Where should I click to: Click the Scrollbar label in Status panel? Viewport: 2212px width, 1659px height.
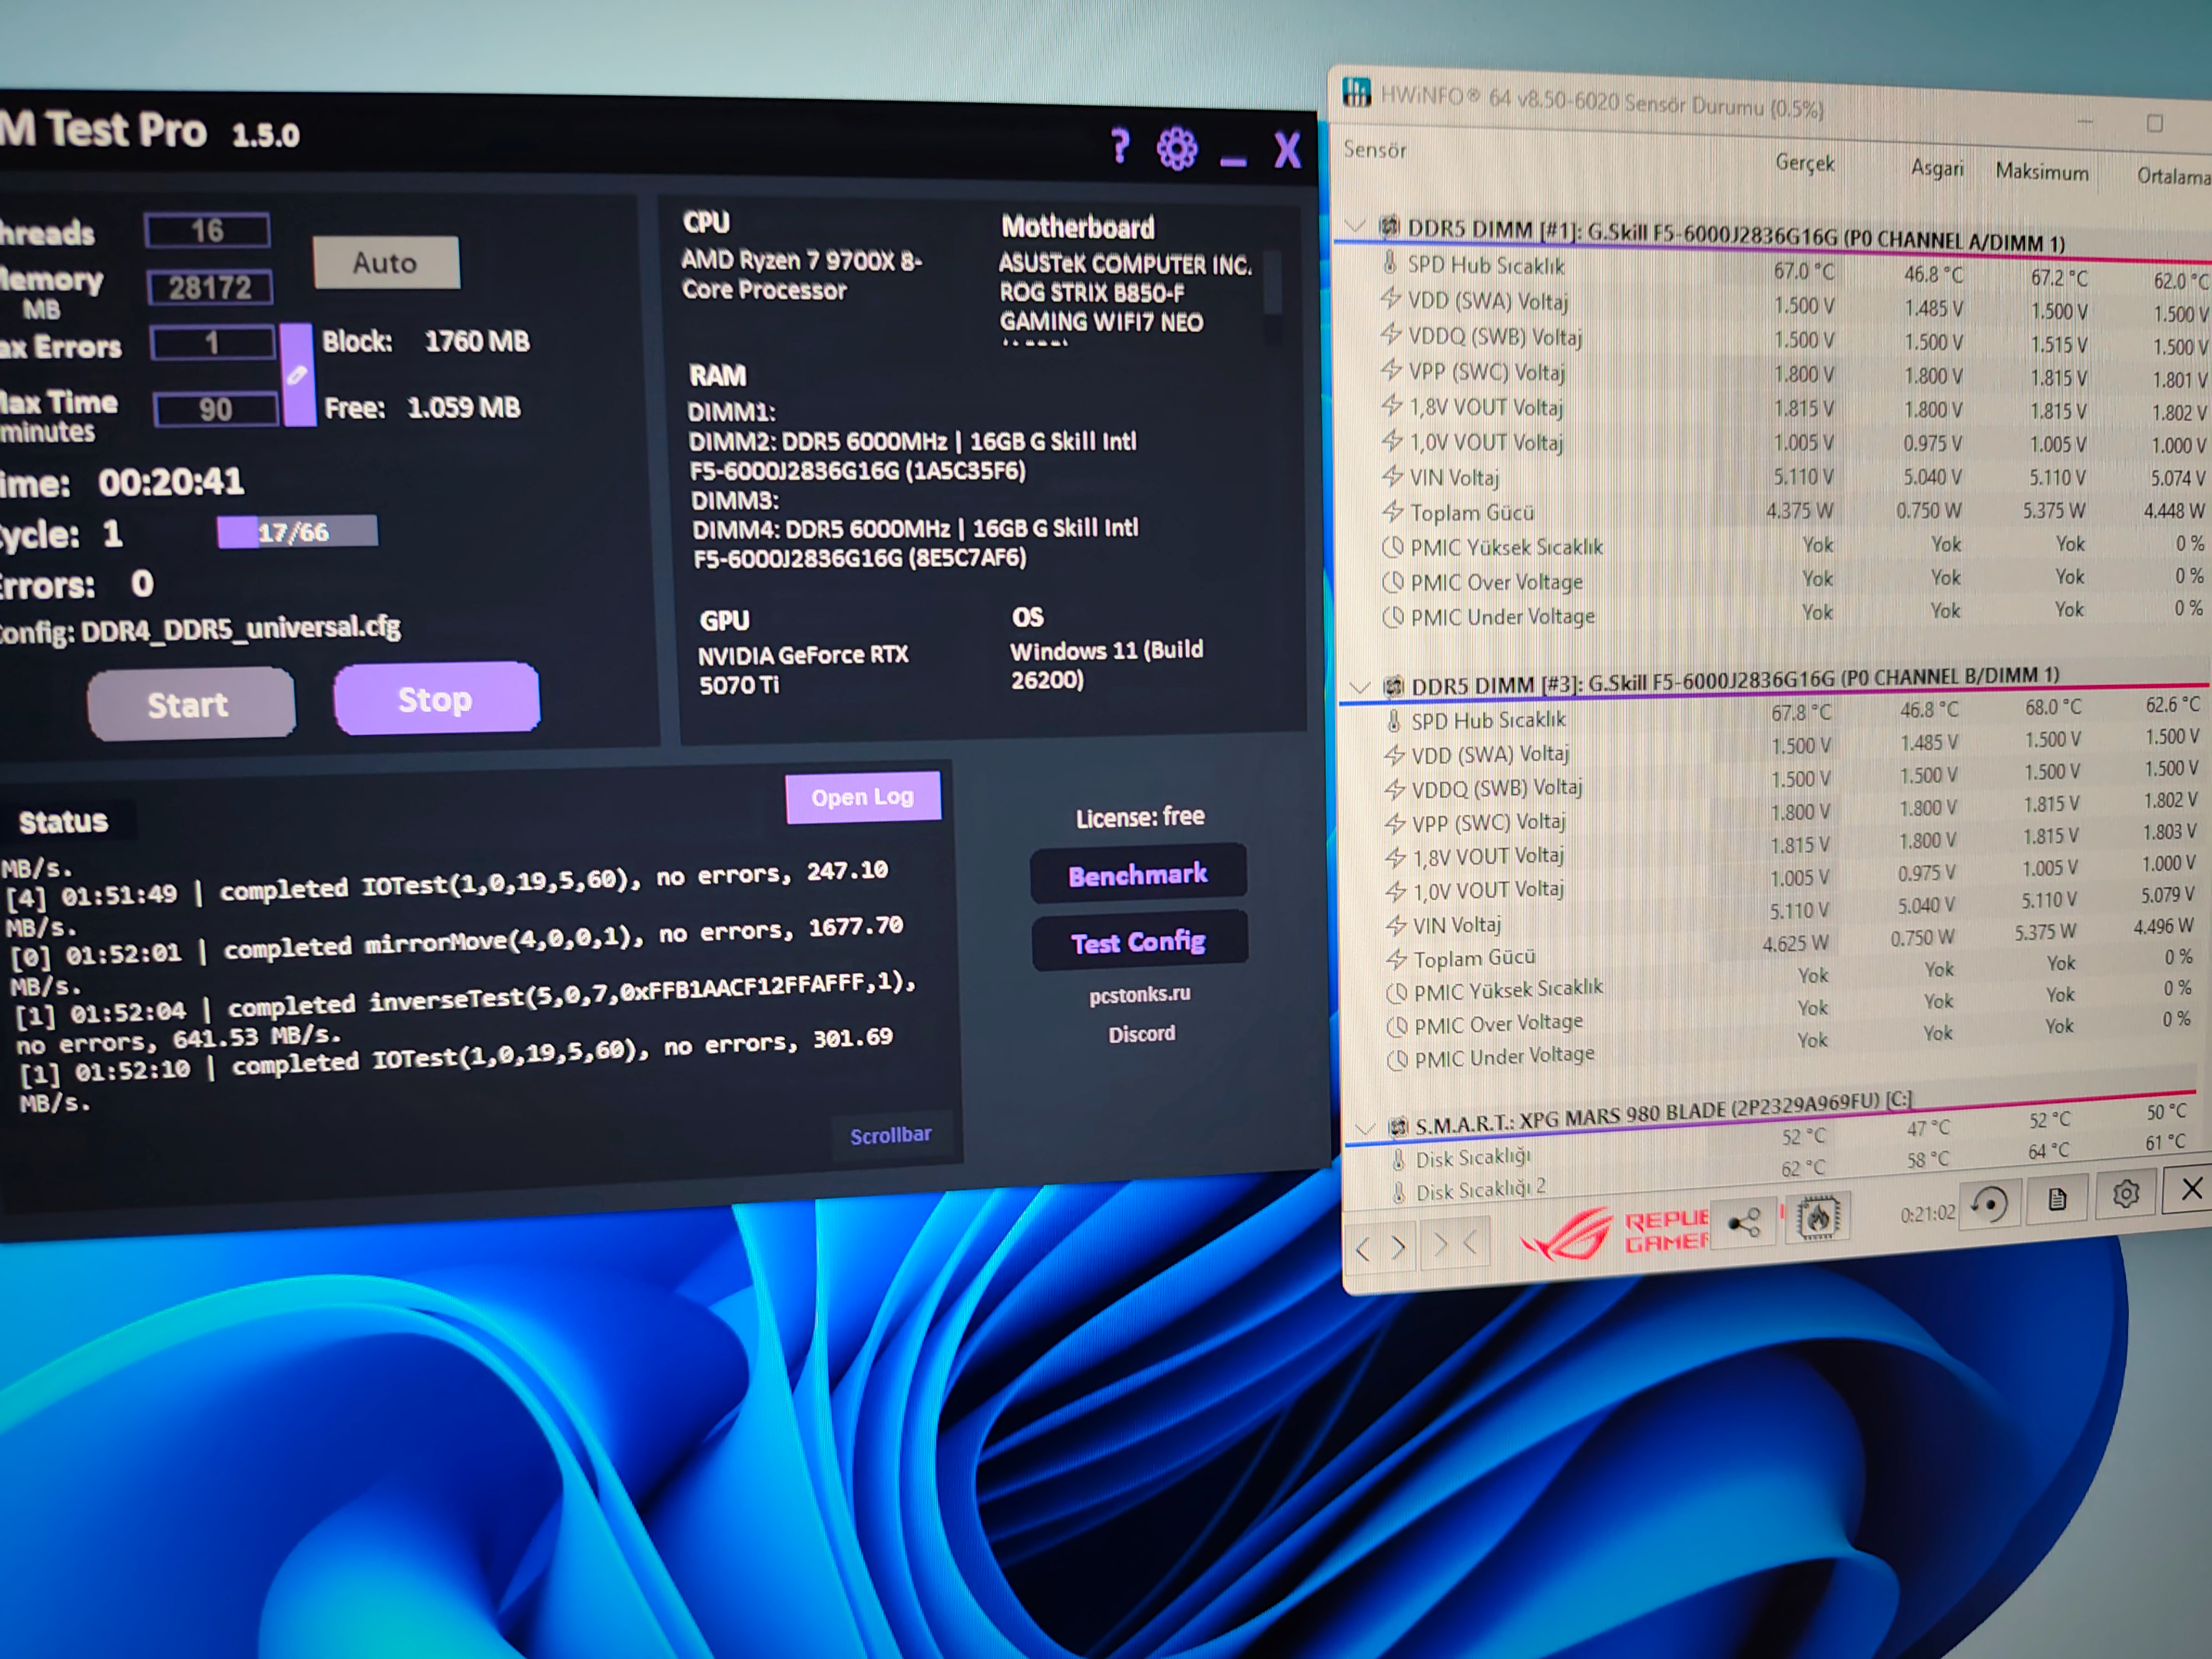click(x=891, y=1136)
